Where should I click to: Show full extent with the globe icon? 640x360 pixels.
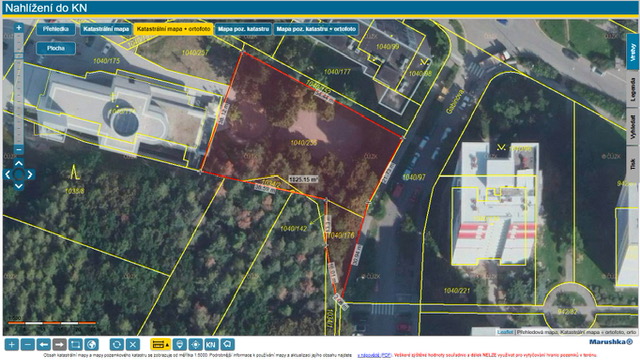pos(91,344)
